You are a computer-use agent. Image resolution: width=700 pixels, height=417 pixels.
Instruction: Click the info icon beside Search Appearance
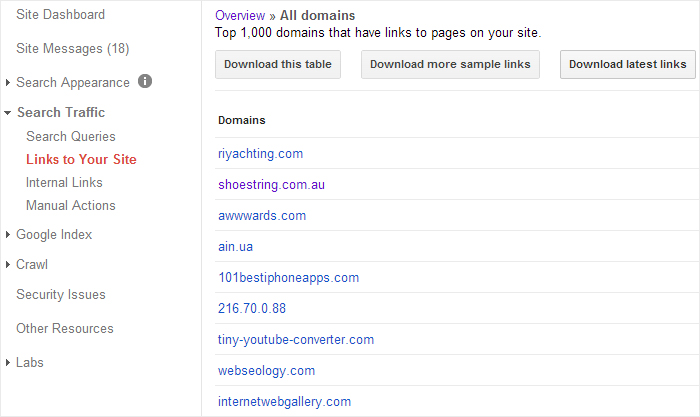(x=145, y=81)
